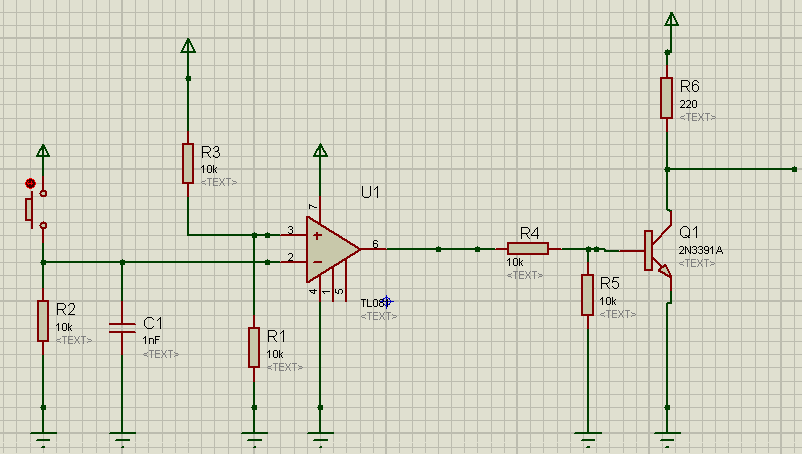Click the 1nF value of C1
Image resolution: width=802 pixels, height=454 pixels.
click(x=151, y=340)
